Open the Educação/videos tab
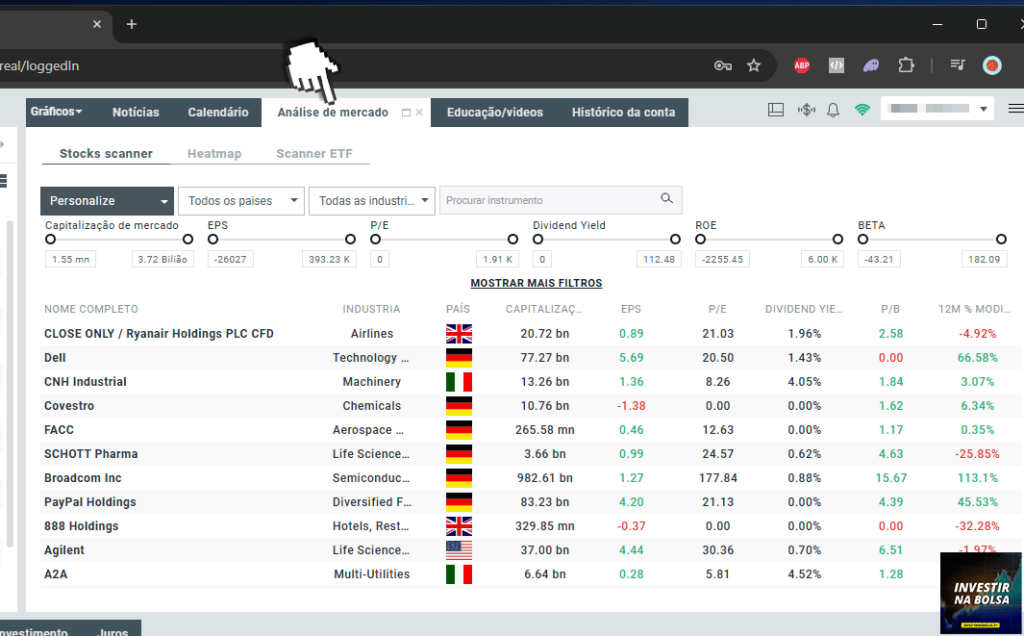Viewport: 1024px width, 636px height. (x=495, y=112)
